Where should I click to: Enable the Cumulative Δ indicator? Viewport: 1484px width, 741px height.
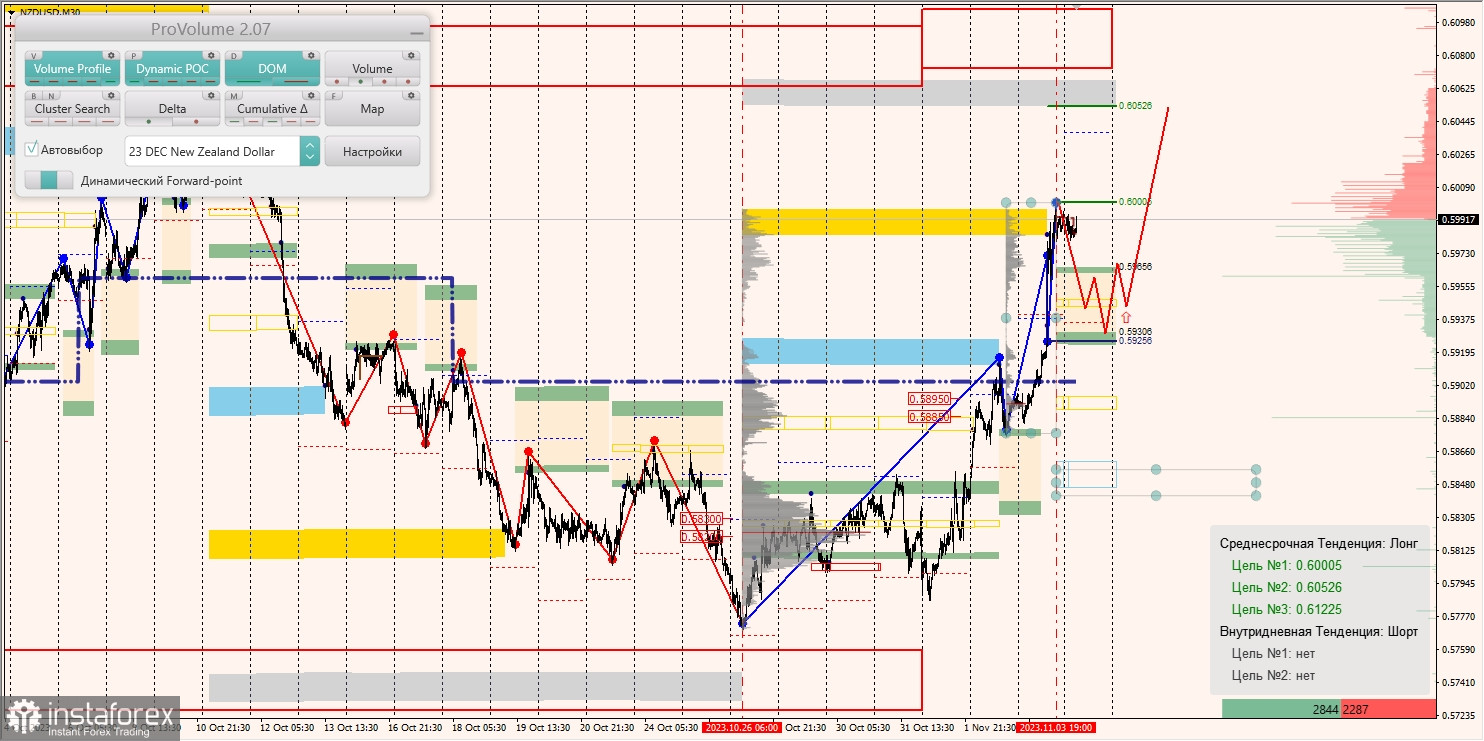272,109
